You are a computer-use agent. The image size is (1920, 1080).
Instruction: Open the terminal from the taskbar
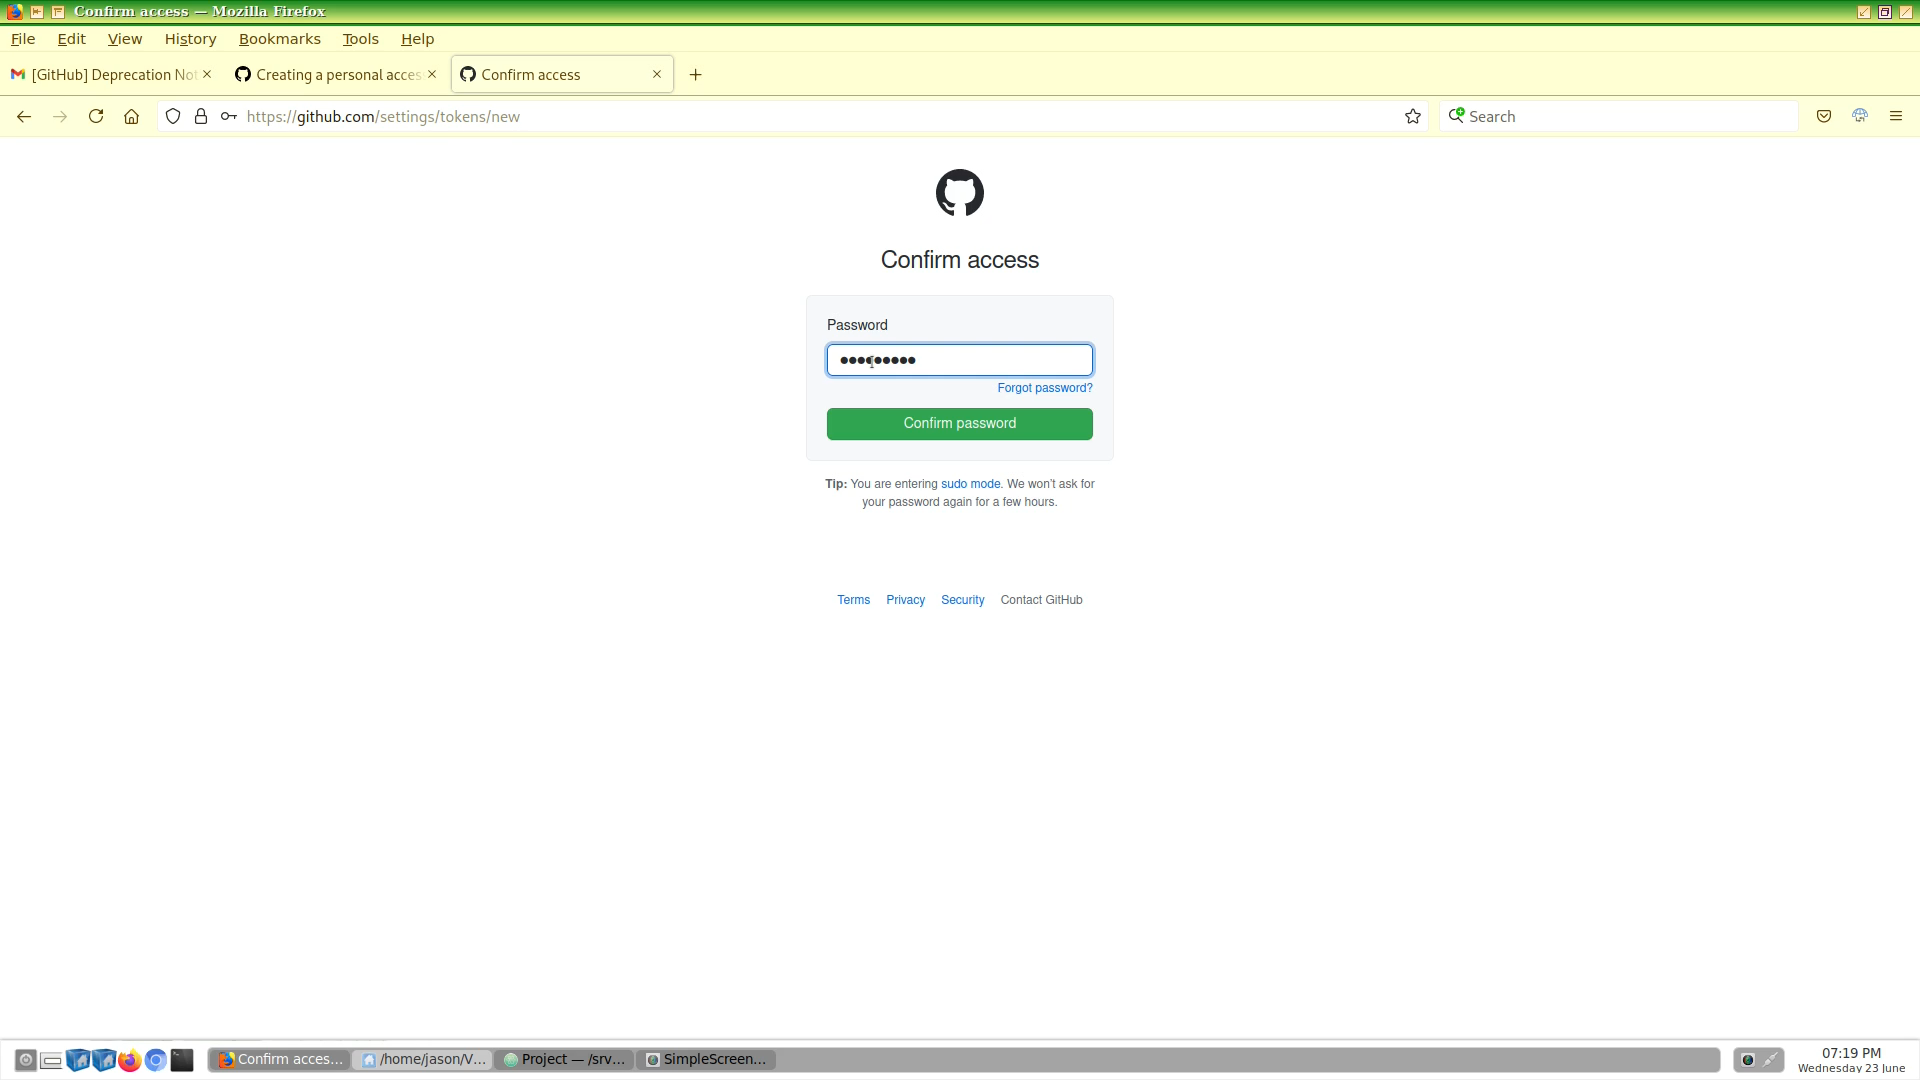[x=182, y=1060]
